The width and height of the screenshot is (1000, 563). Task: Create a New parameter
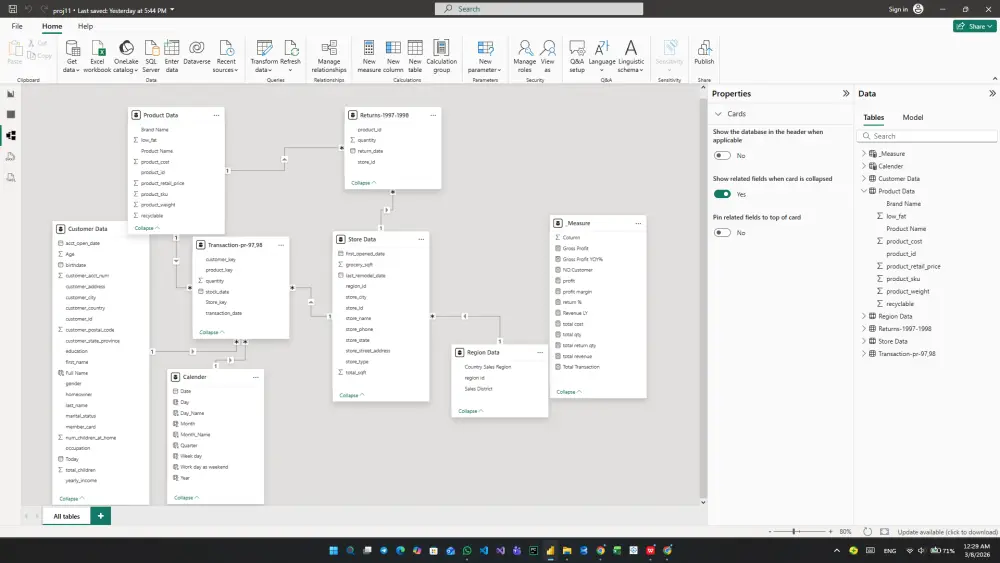coord(485,56)
